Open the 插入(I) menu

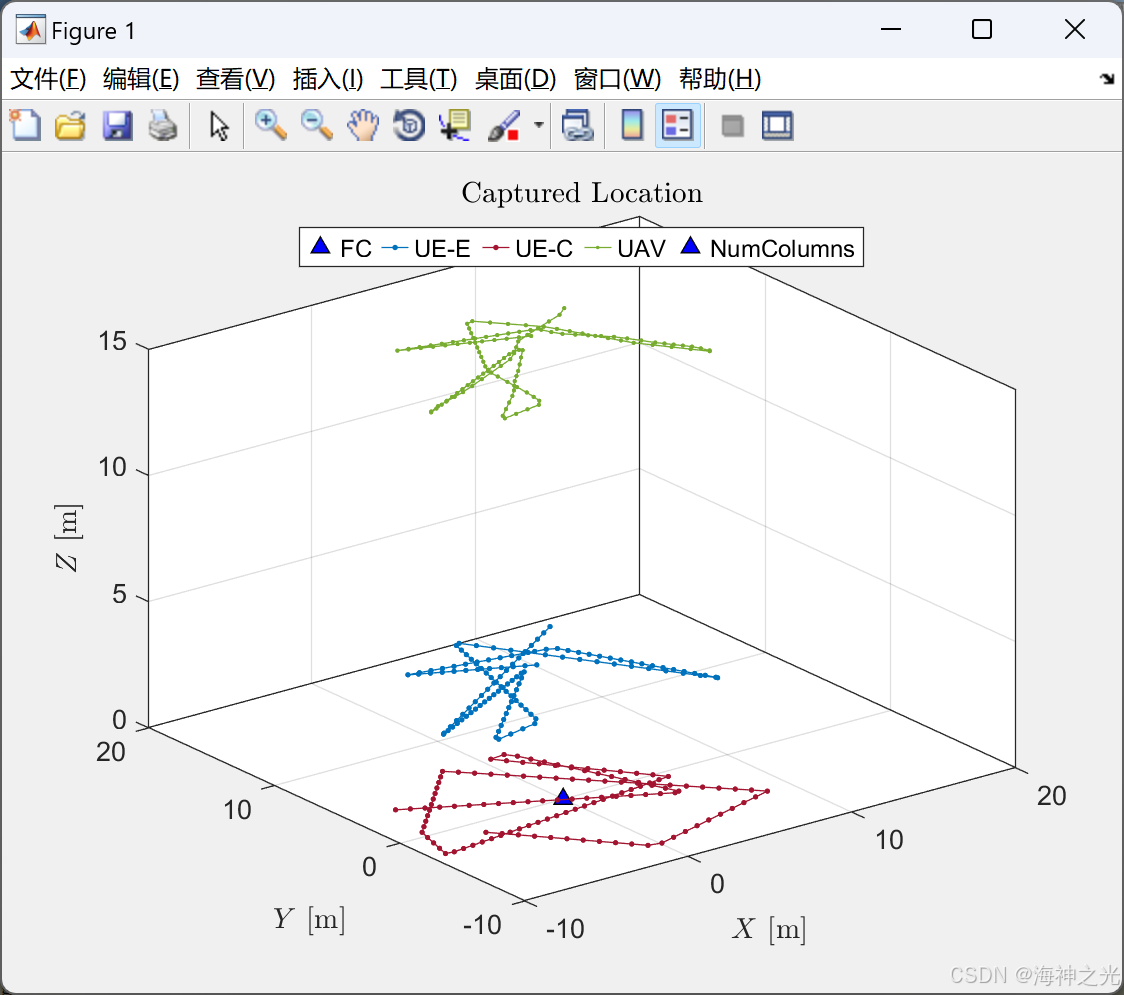[x=328, y=79]
